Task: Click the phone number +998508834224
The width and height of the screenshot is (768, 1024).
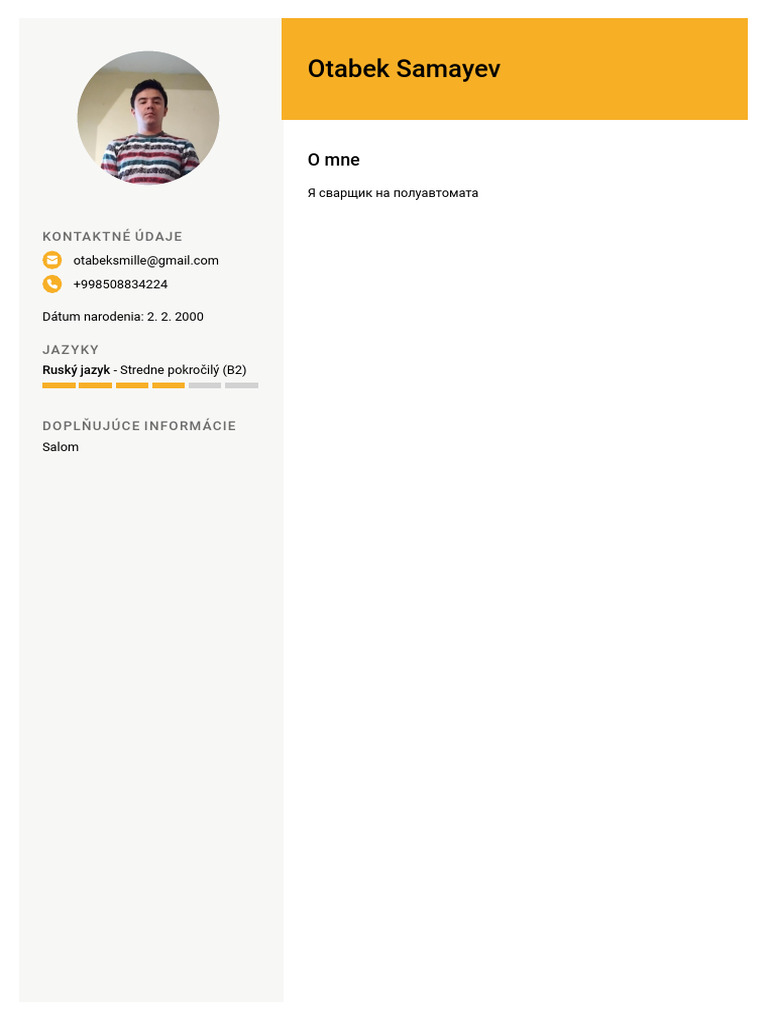Action: pyautogui.click(x=120, y=284)
